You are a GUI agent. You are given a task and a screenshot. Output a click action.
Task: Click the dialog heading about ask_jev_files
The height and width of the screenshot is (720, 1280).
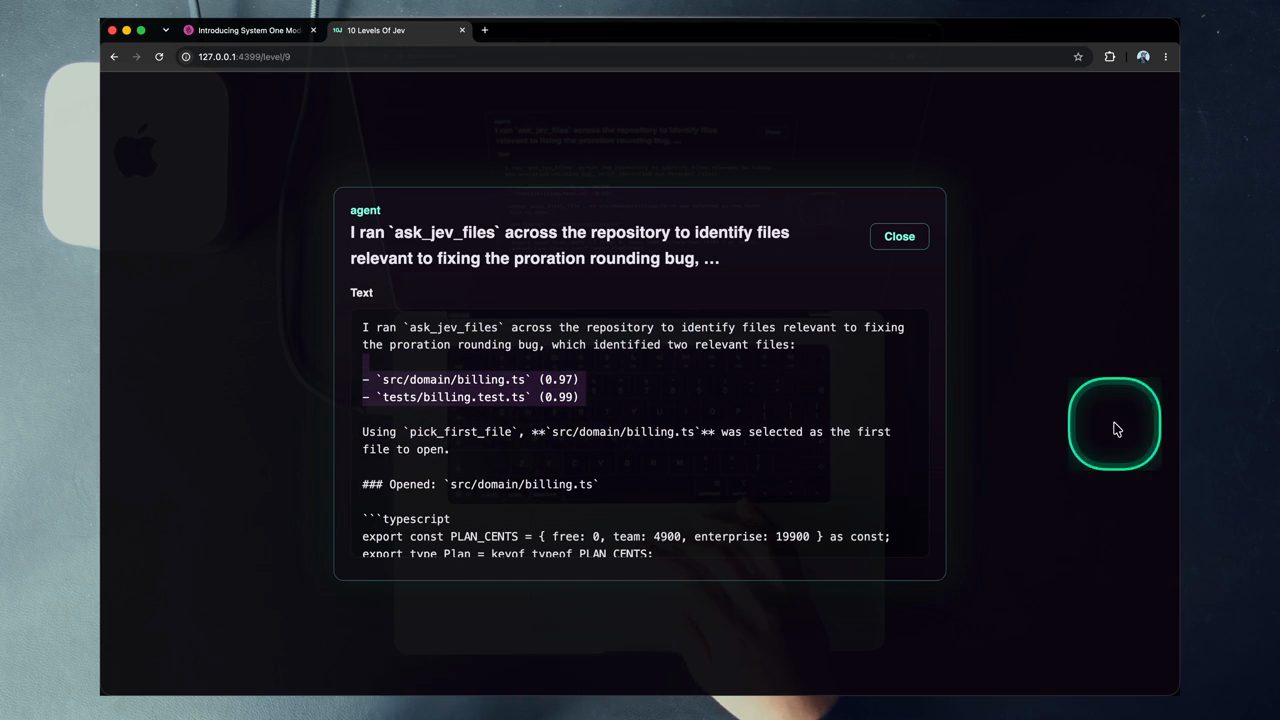tap(570, 245)
